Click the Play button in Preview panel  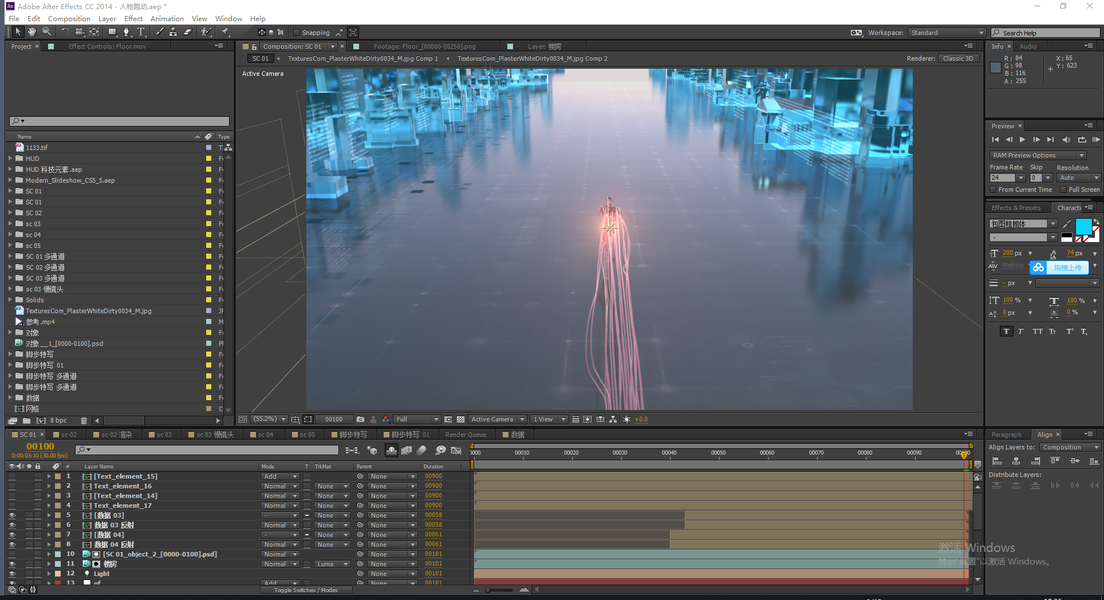pyautogui.click(x=1022, y=140)
